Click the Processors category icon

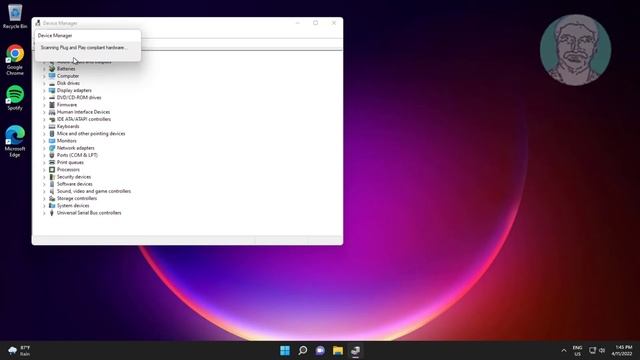click(x=52, y=170)
